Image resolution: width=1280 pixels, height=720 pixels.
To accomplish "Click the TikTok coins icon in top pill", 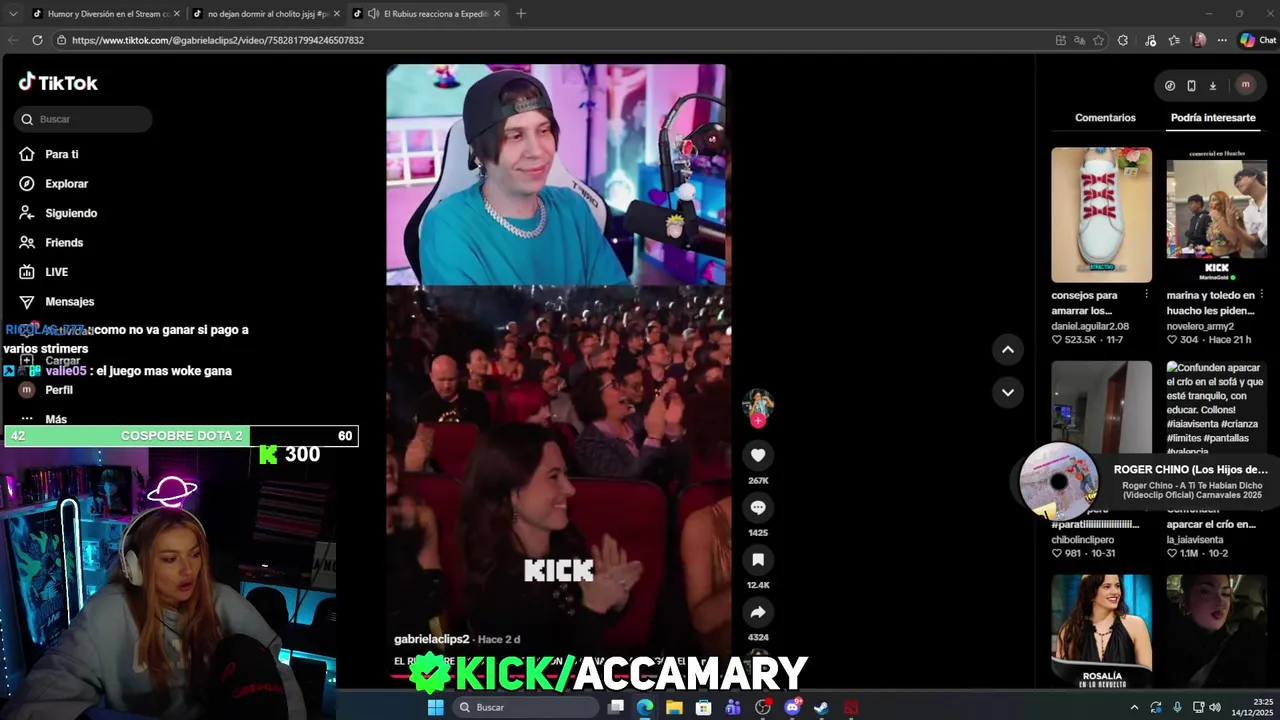I will click(x=1170, y=86).
